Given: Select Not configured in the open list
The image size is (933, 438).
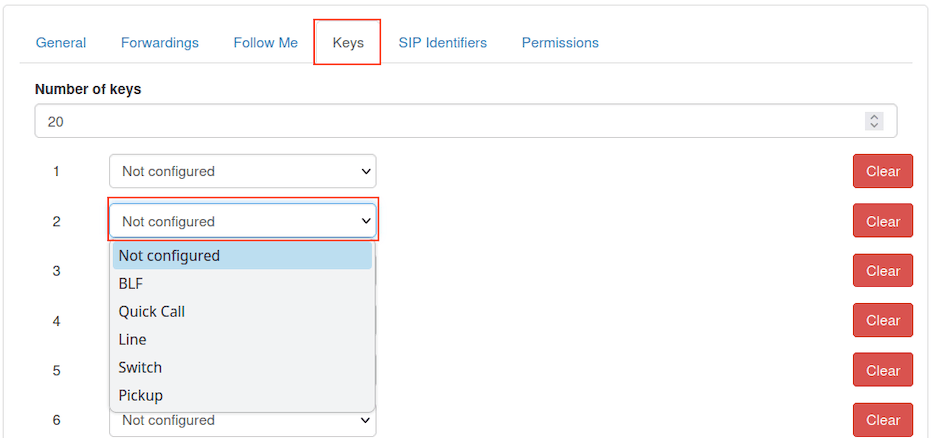Looking at the screenshot, I should [x=169, y=256].
